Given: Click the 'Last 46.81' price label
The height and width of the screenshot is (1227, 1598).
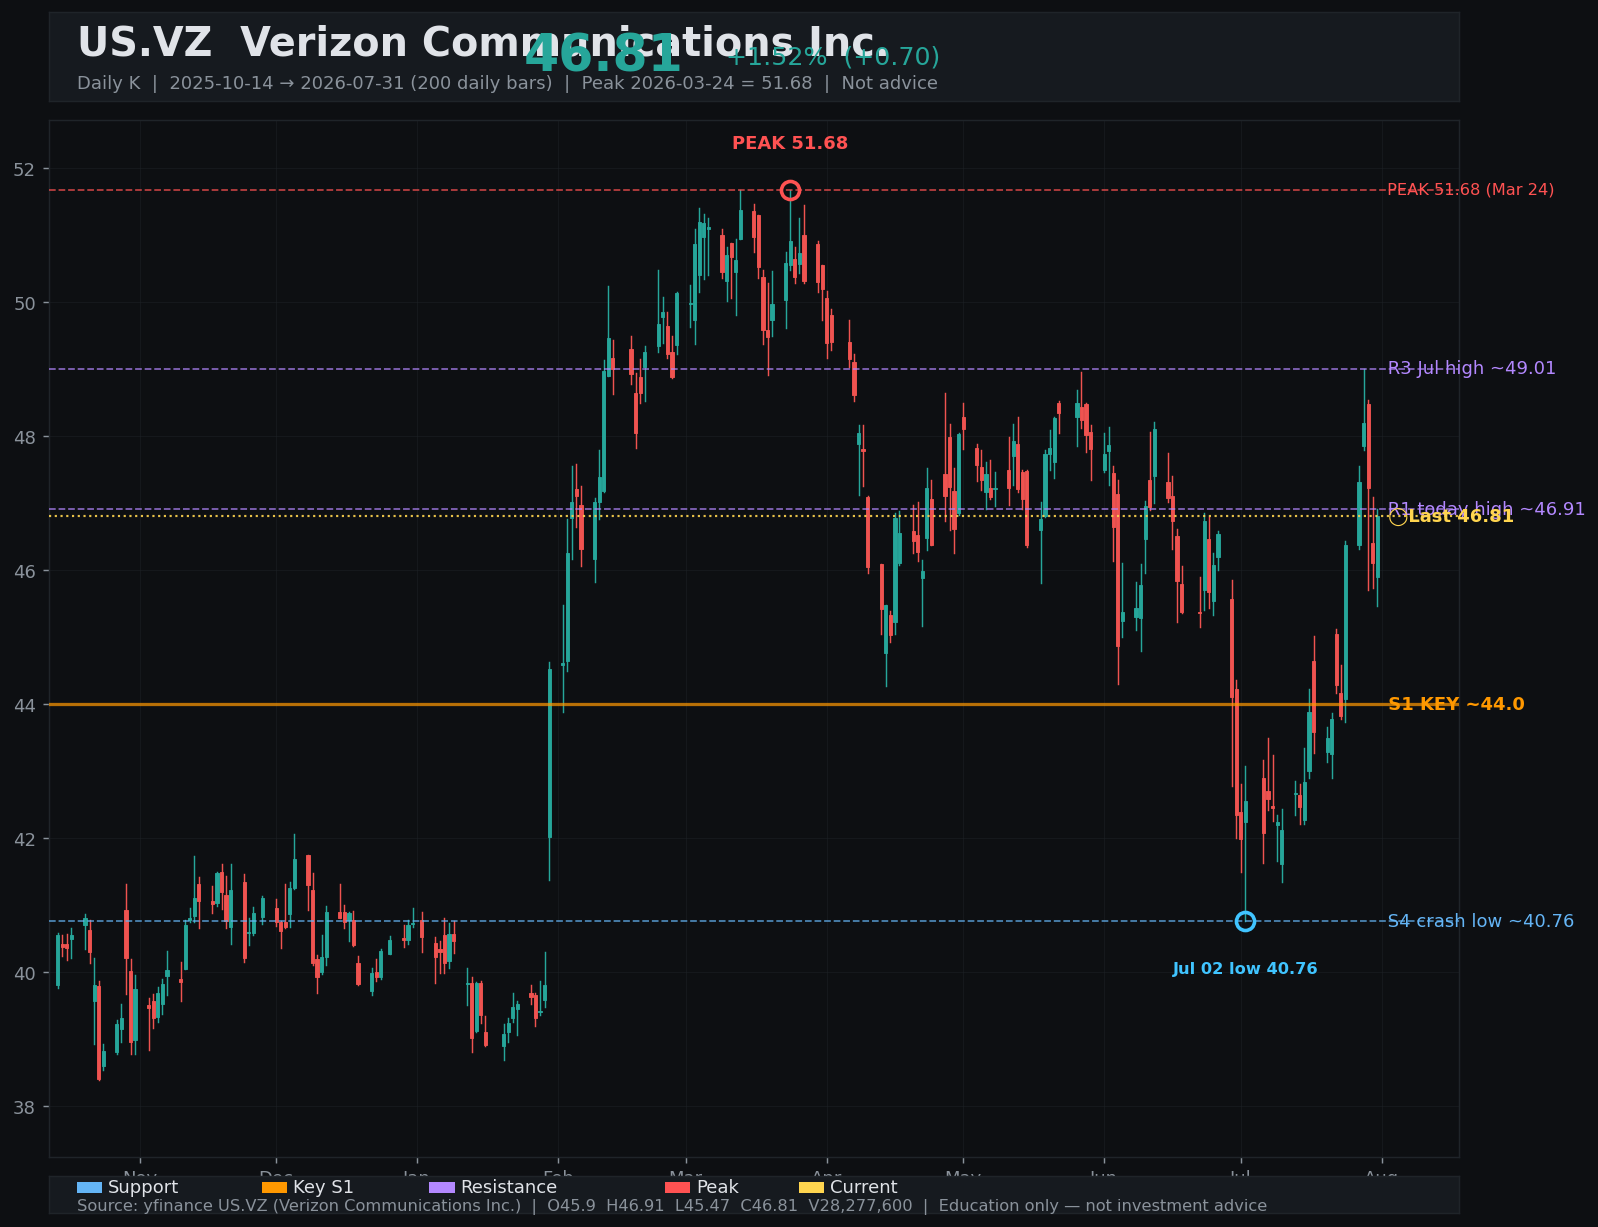Looking at the screenshot, I should coord(1461,517).
